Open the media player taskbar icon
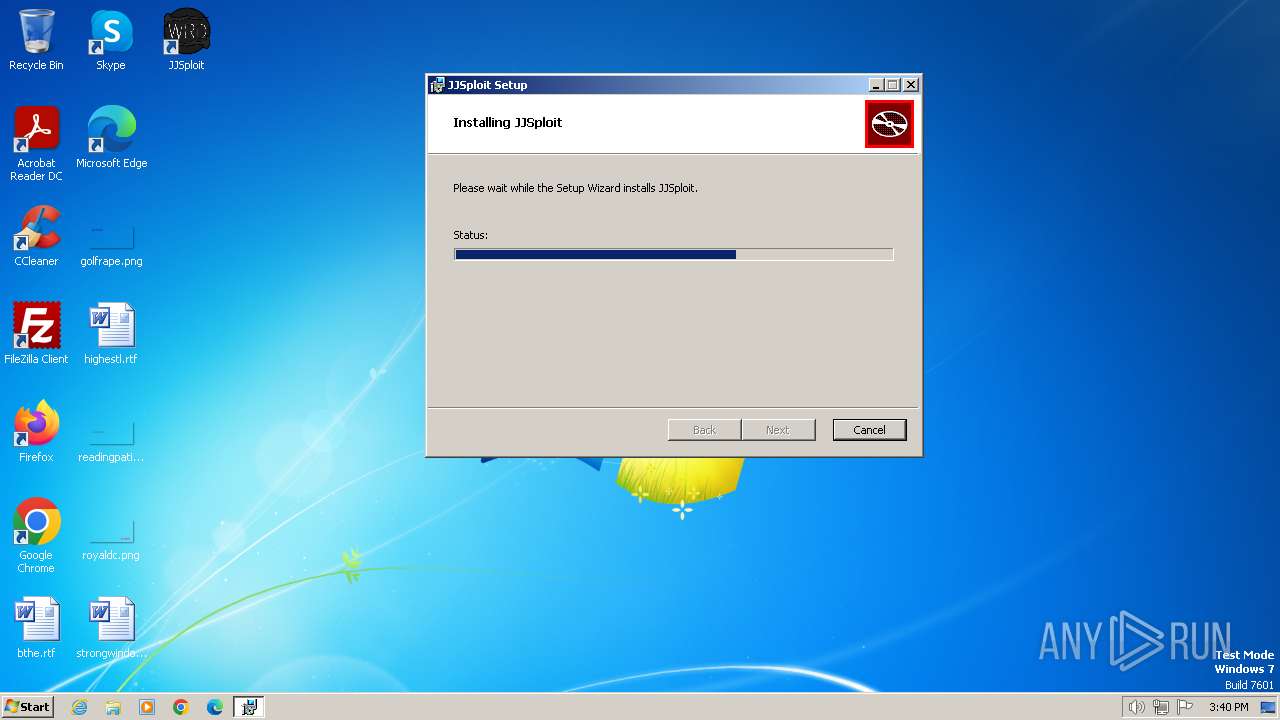This screenshot has width=1280, height=720. click(147, 707)
